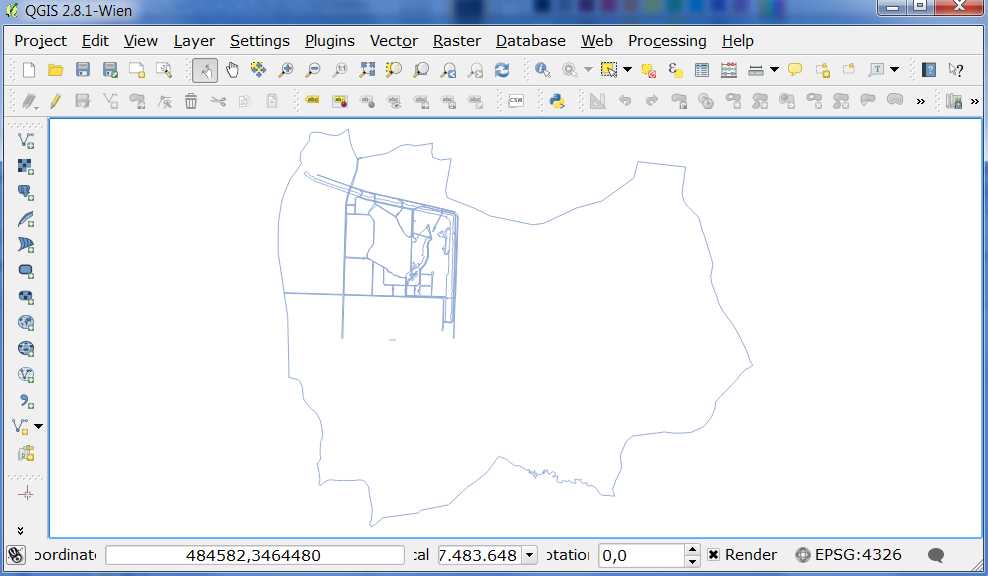Image resolution: width=988 pixels, height=576 pixels.
Task: Open the Raster menu
Action: pos(457,41)
